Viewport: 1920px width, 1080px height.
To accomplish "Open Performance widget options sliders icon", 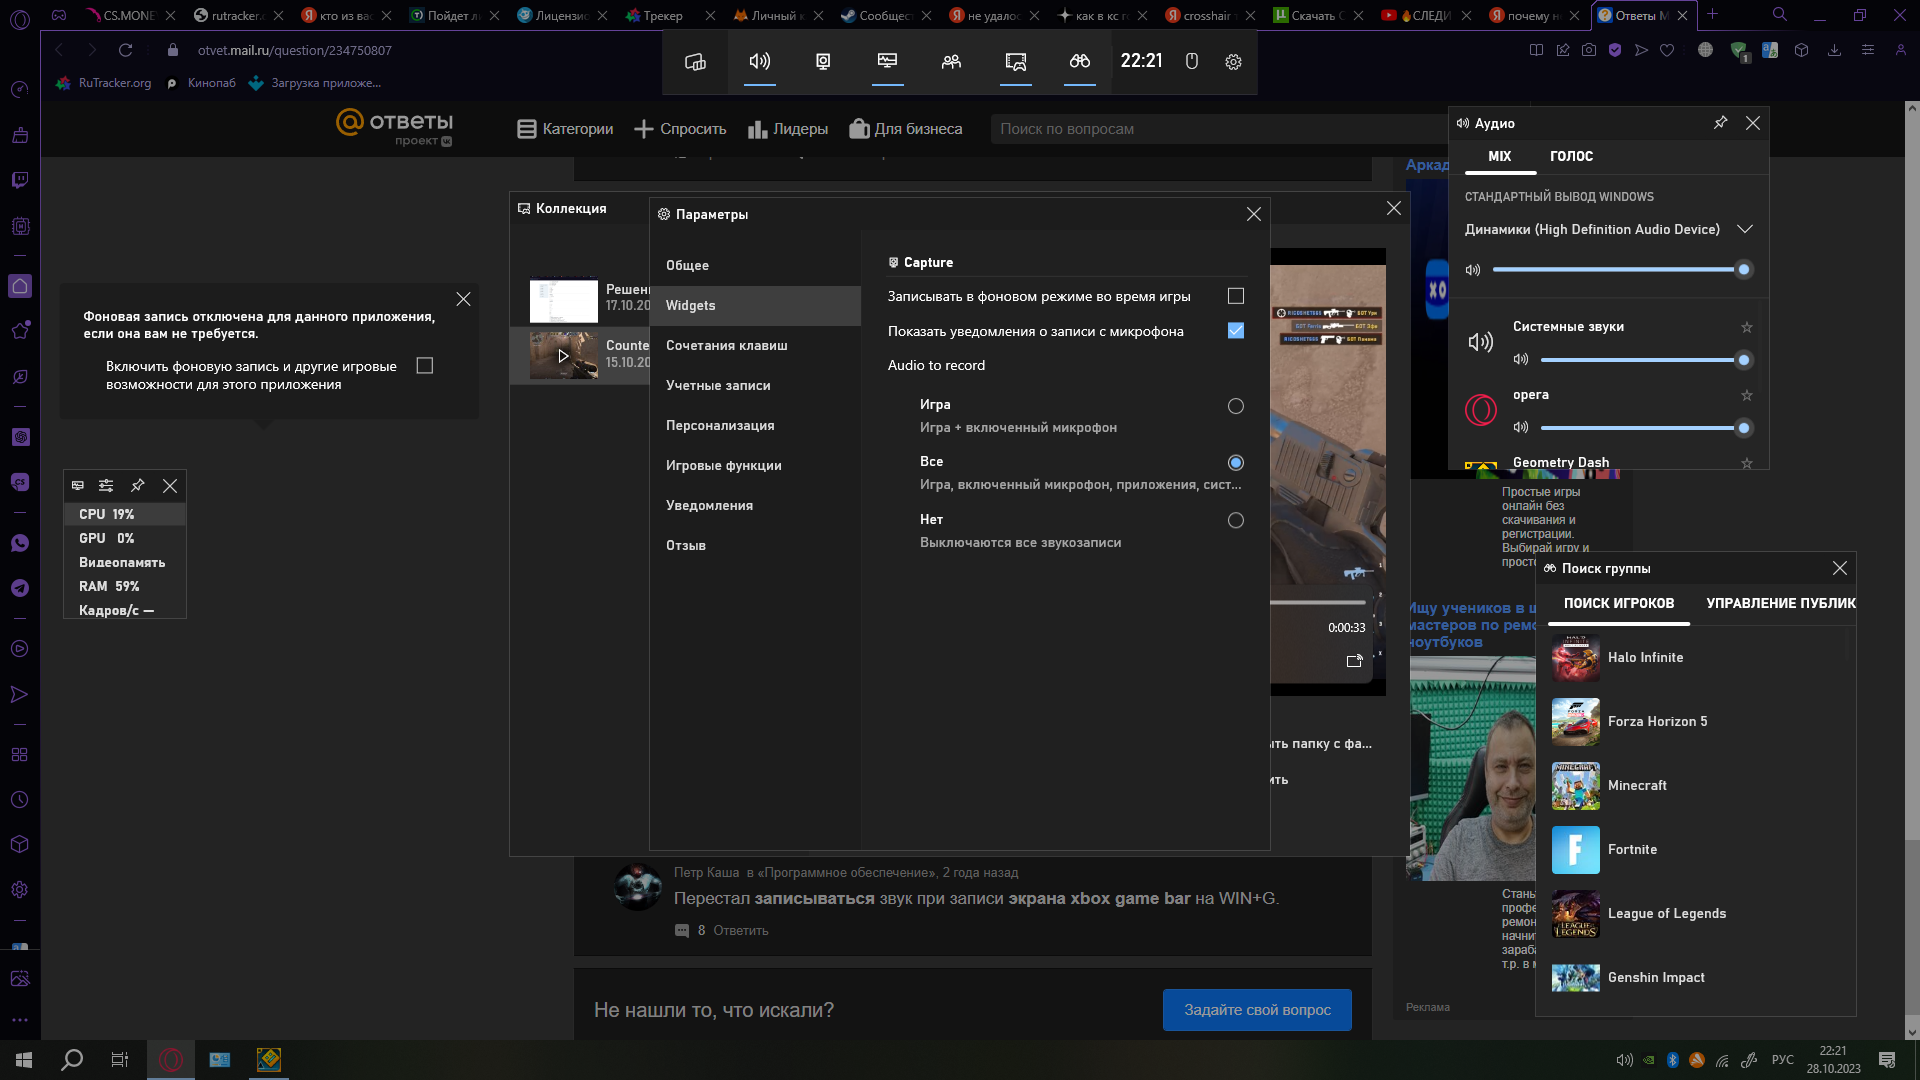I will tap(106, 486).
